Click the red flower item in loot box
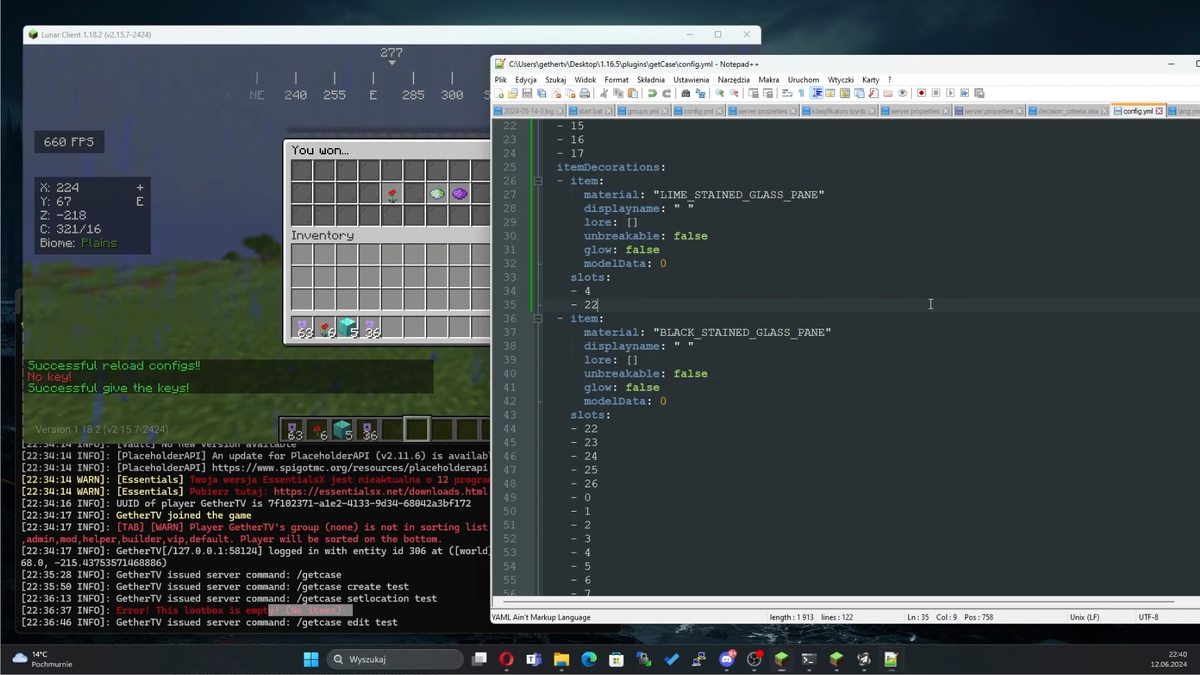The width and height of the screenshot is (1200, 675). (x=392, y=193)
